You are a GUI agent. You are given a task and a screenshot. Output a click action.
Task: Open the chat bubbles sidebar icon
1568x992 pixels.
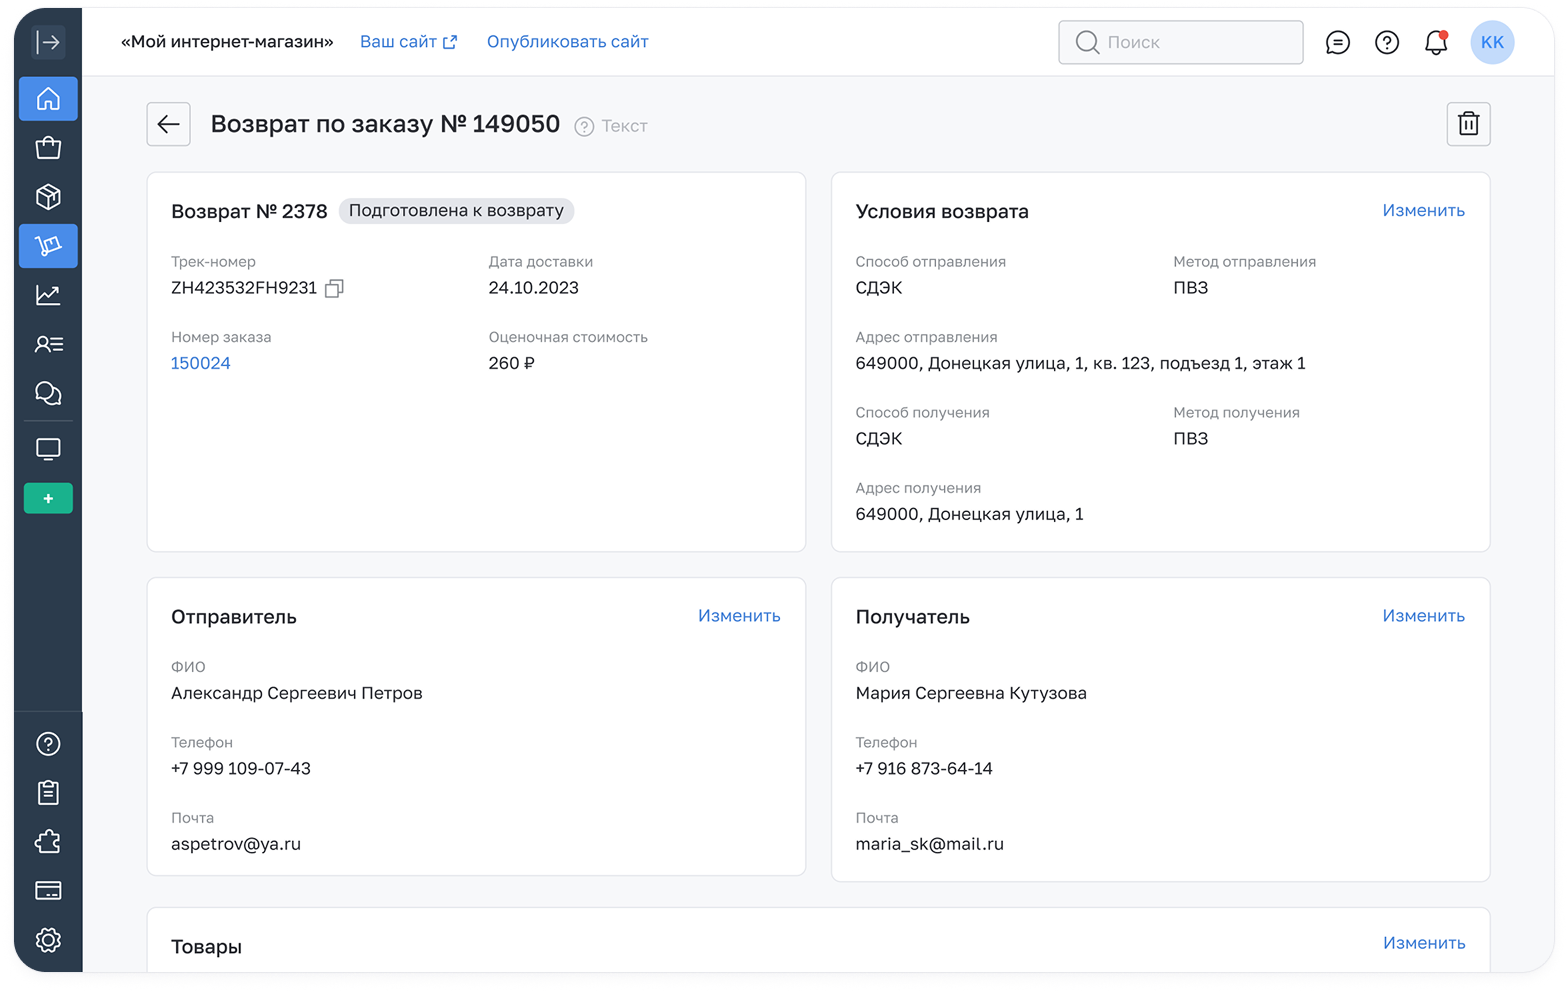click(x=48, y=393)
